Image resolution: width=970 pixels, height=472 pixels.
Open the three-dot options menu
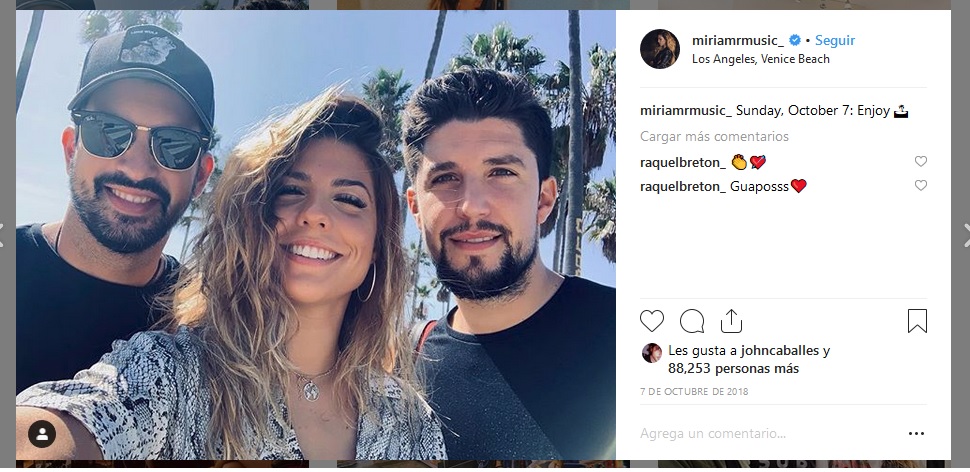(x=916, y=434)
